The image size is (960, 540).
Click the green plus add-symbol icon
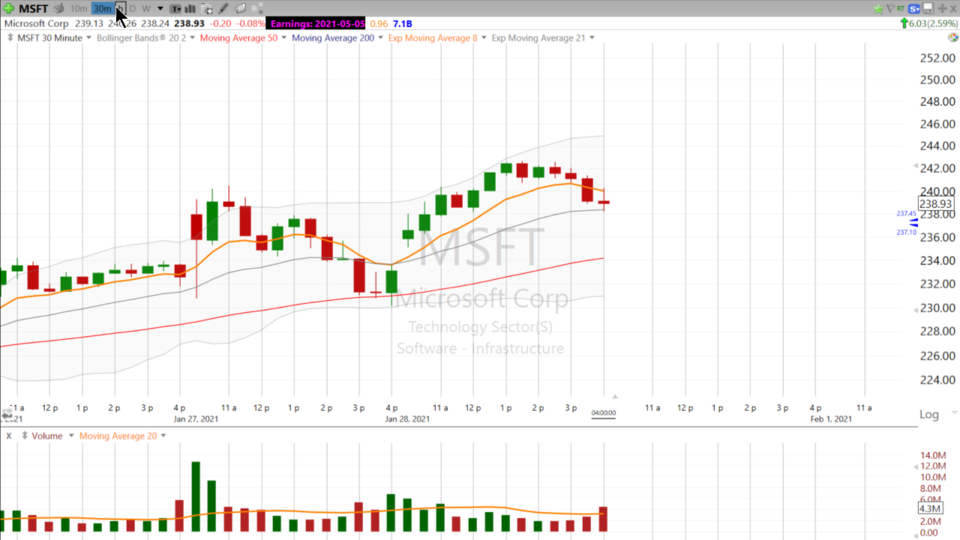[9, 9]
